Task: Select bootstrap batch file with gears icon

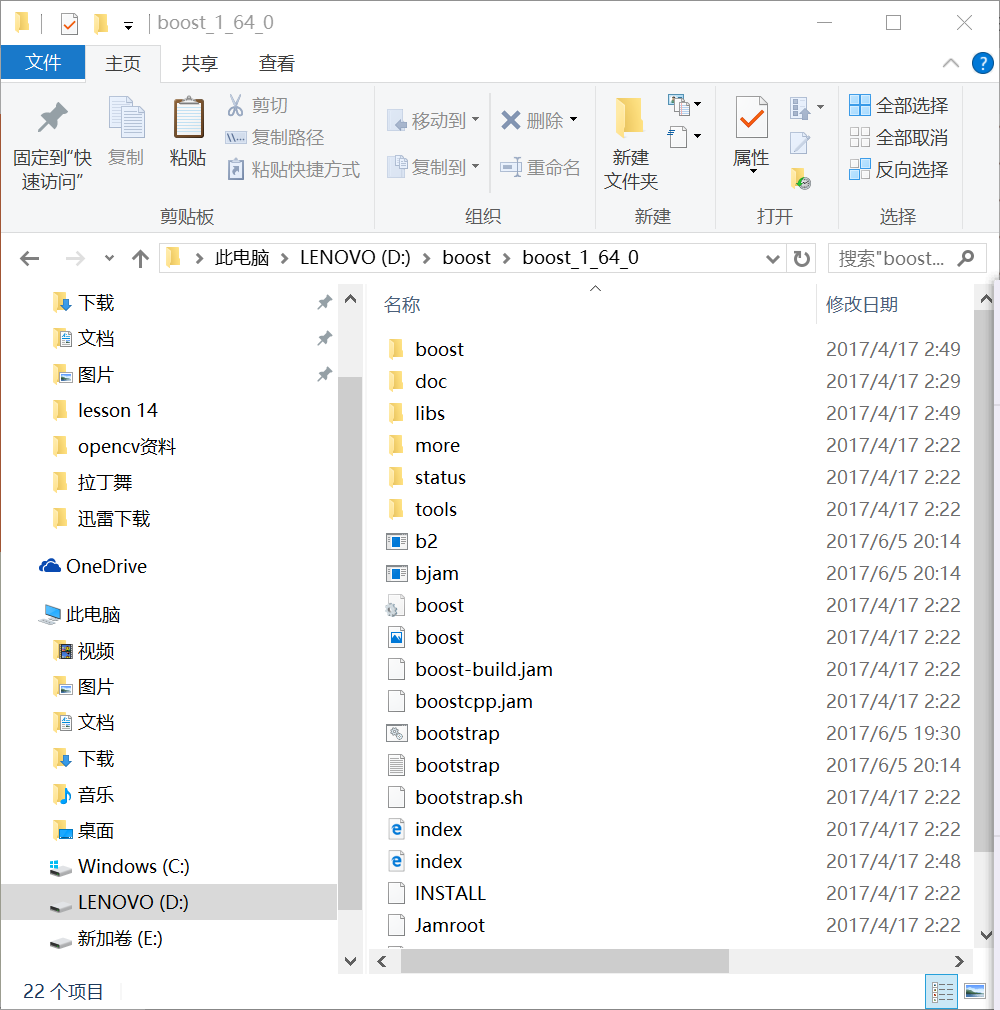Action: [x=396, y=734]
